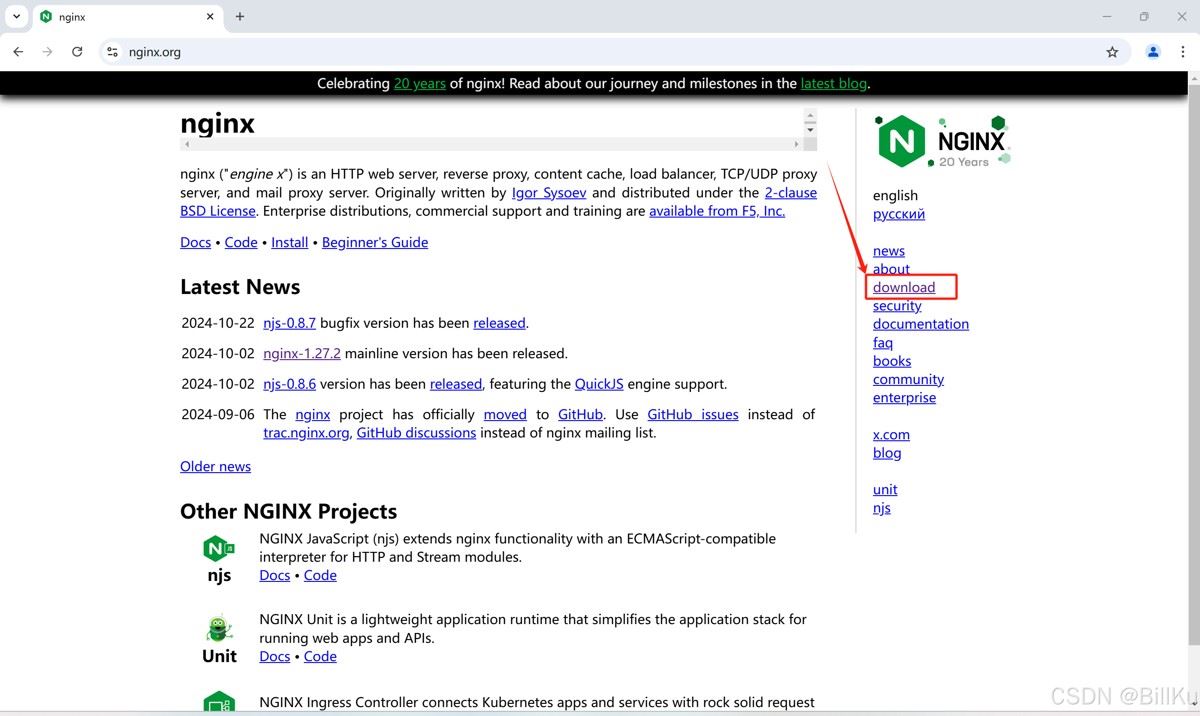
Task: Open the Igor Sysoev link
Action: tap(549, 193)
